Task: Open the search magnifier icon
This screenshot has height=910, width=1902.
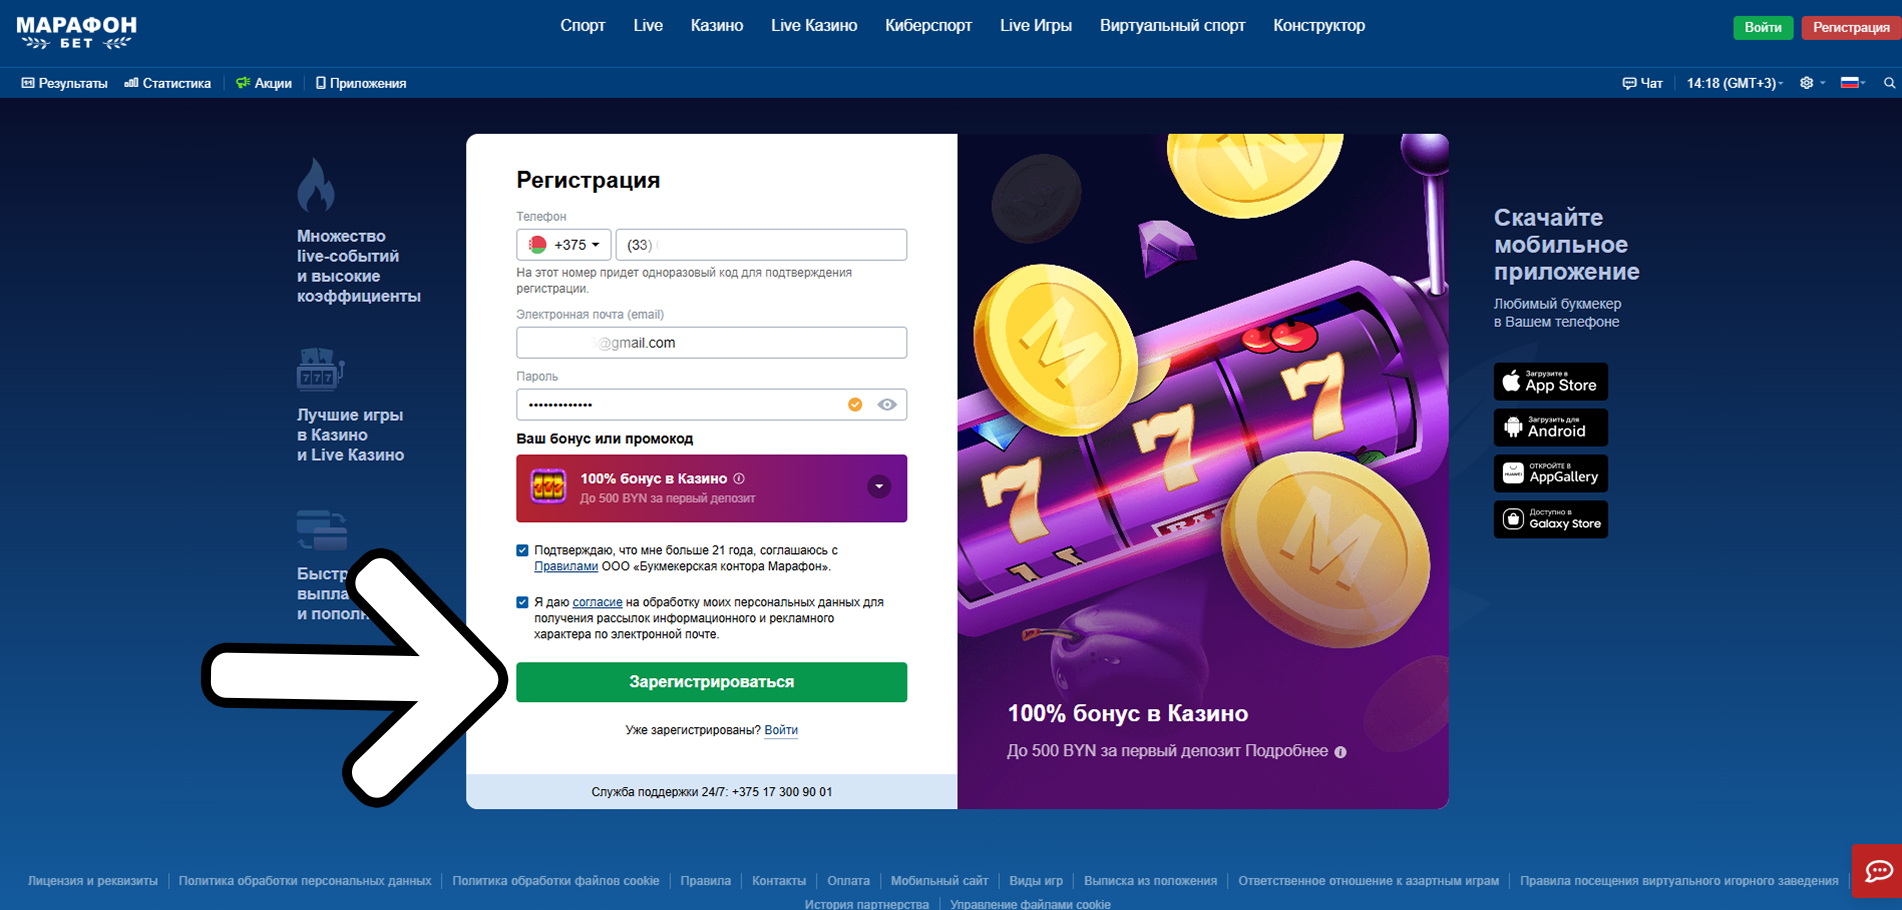Action: click(1889, 83)
